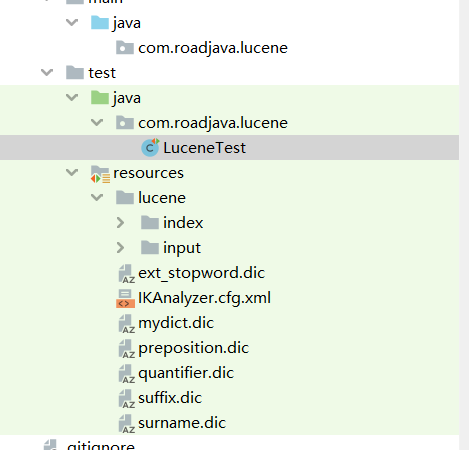Image resolution: width=469 pixels, height=450 pixels.
Task: Click the LuceneTest class icon
Action: pyautogui.click(x=150, y=148)
